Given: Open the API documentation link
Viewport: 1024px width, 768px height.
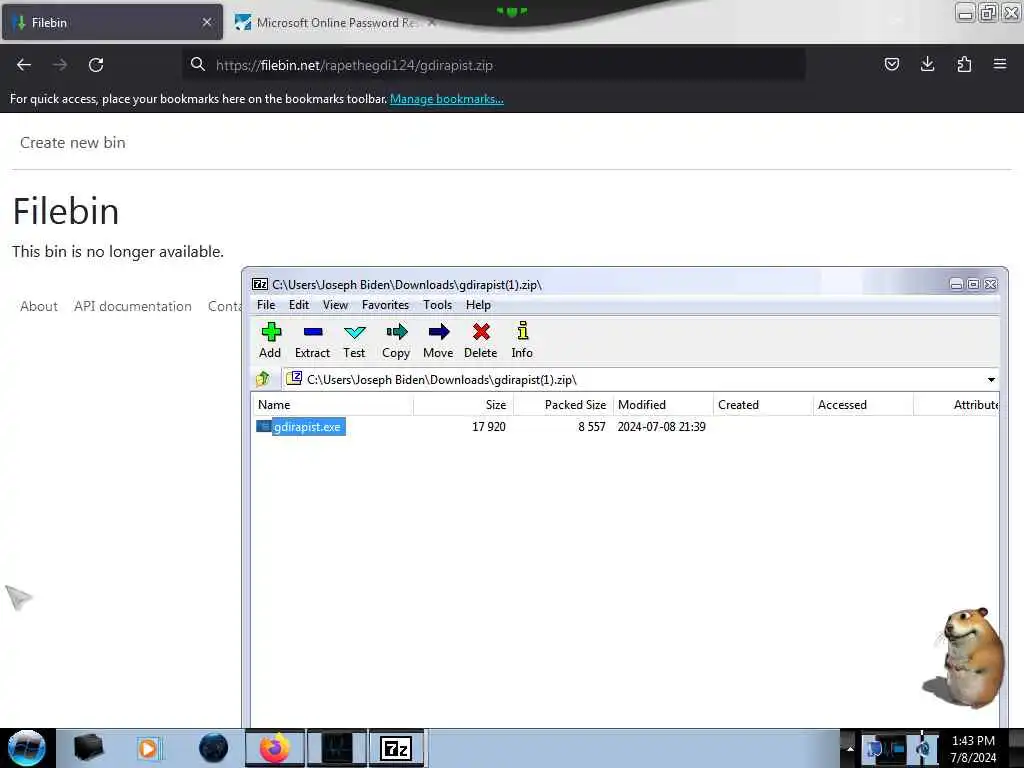Looking at the screenshot, I should click(133, 306).
